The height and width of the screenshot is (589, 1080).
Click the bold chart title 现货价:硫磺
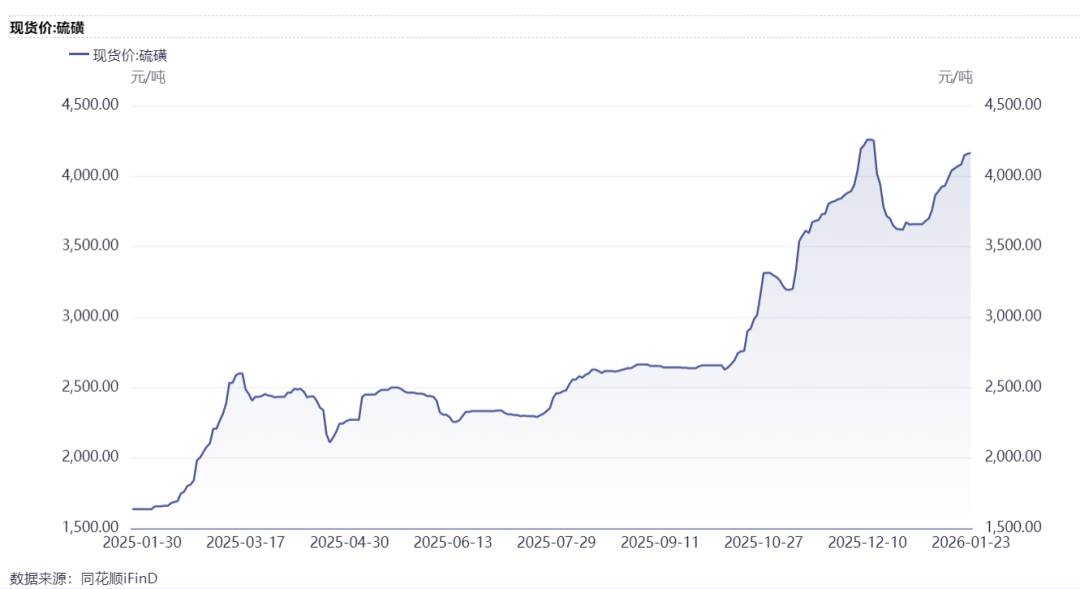coord(47,28)
